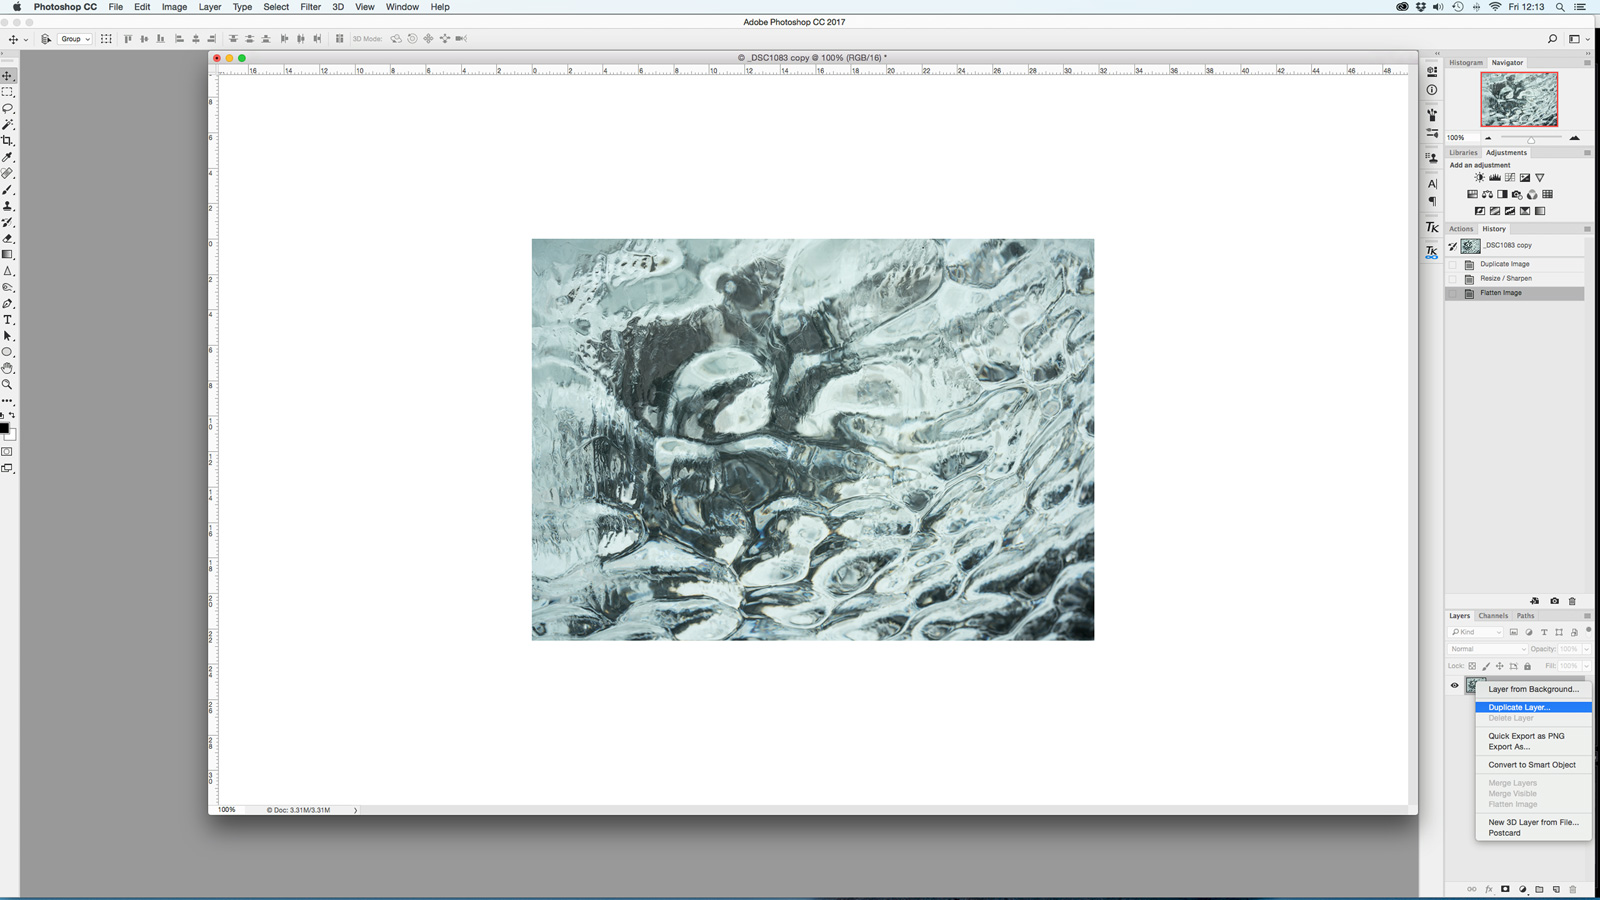Add layer mask at Layers panel bottom
Image resolution: width=1600 pixels, height=900 pixels.
point(1505,889)
